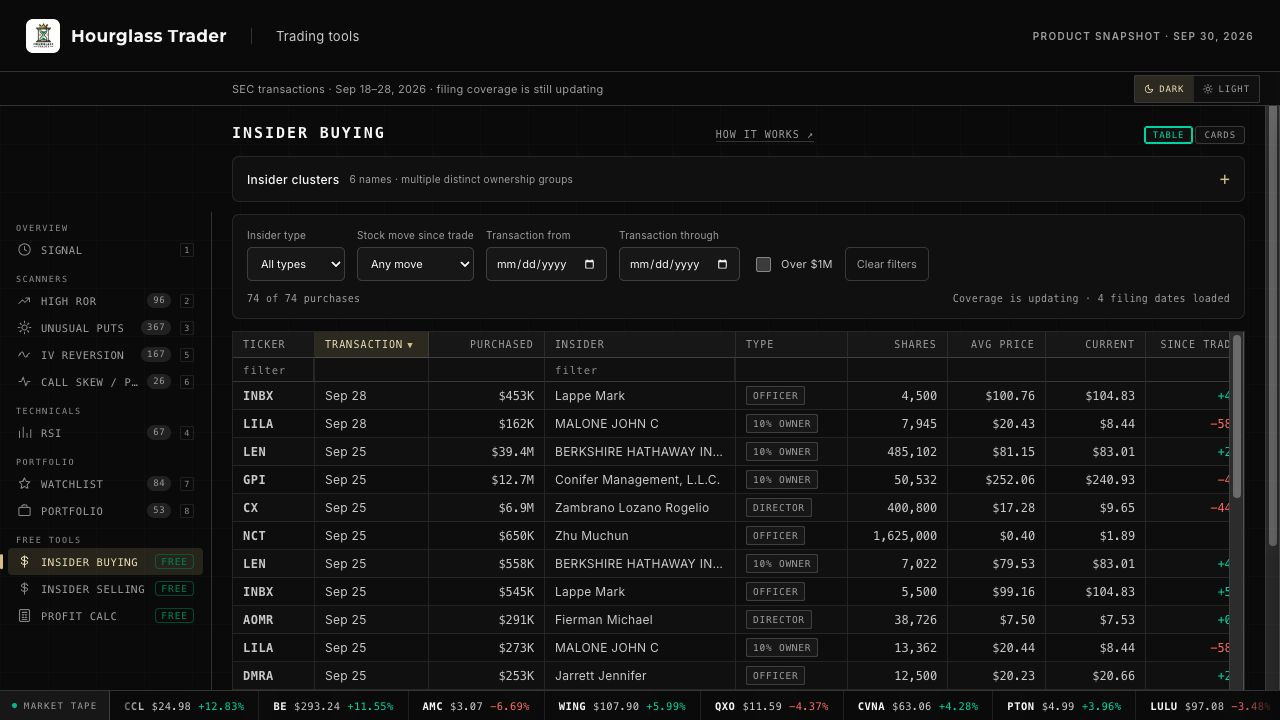Click the table's vertical scrollbar thumb
Image resolution: width=1280 pixels, height=720 pixels.
(1237, 416)
